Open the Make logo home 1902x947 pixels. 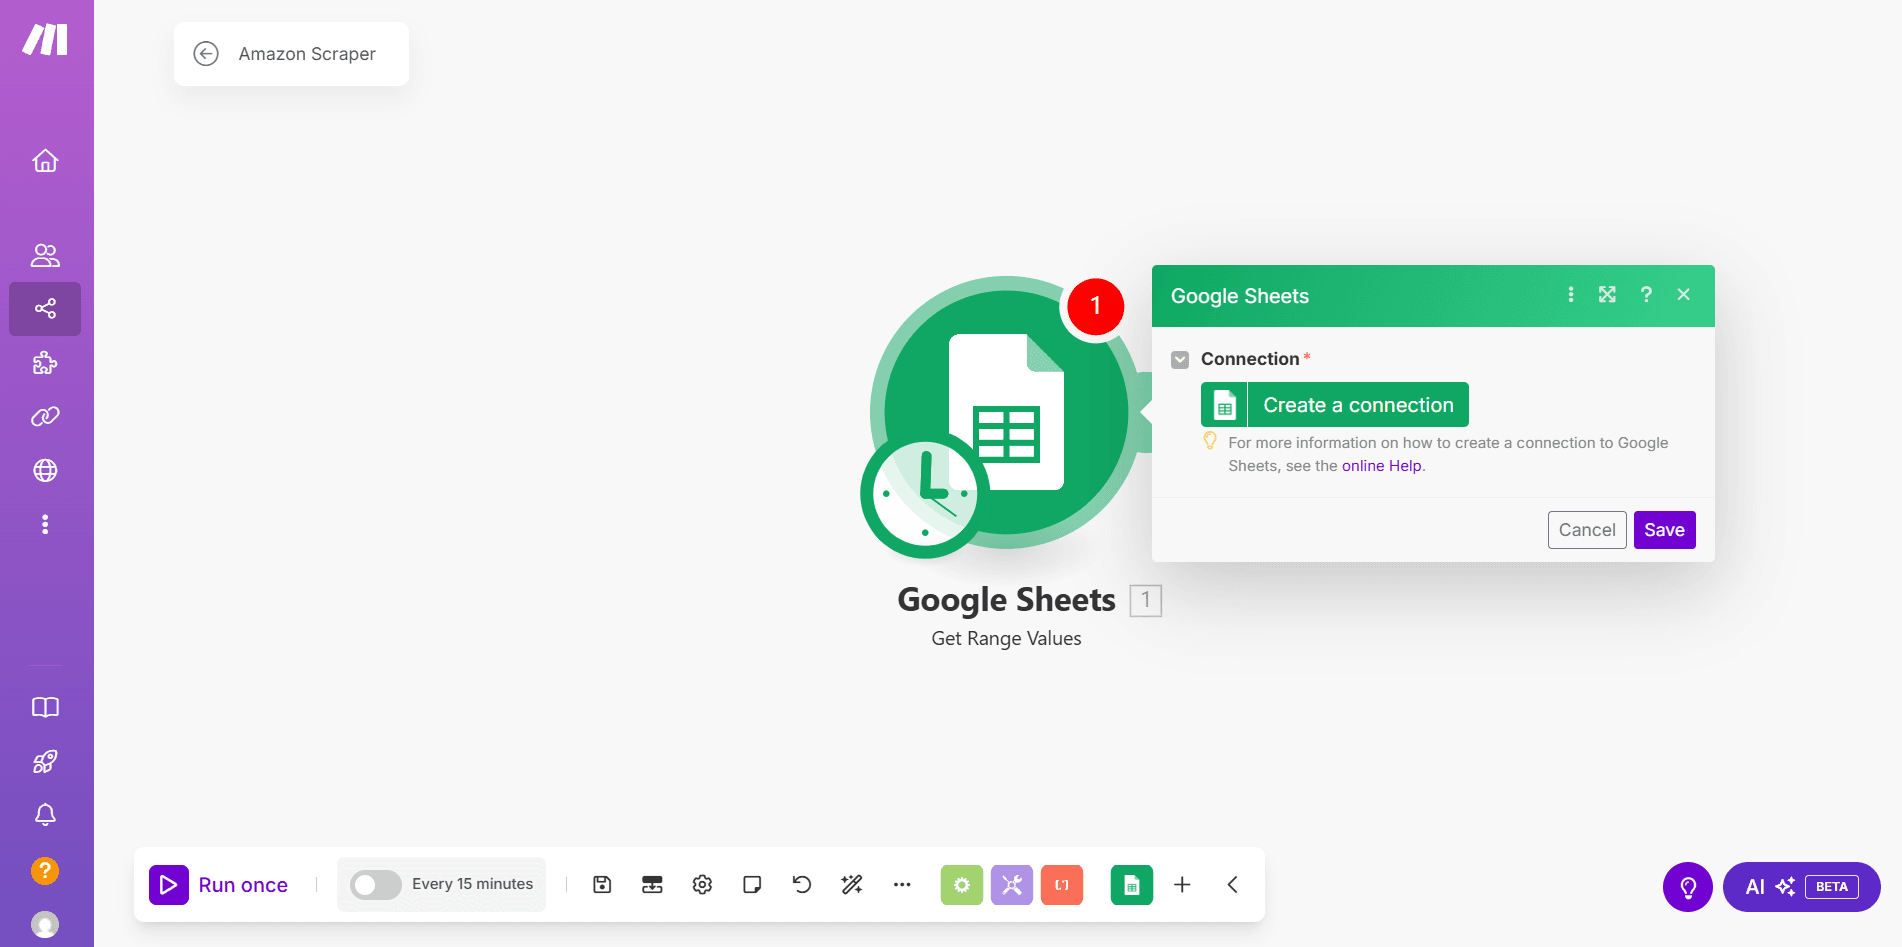(x=45, y=40)
